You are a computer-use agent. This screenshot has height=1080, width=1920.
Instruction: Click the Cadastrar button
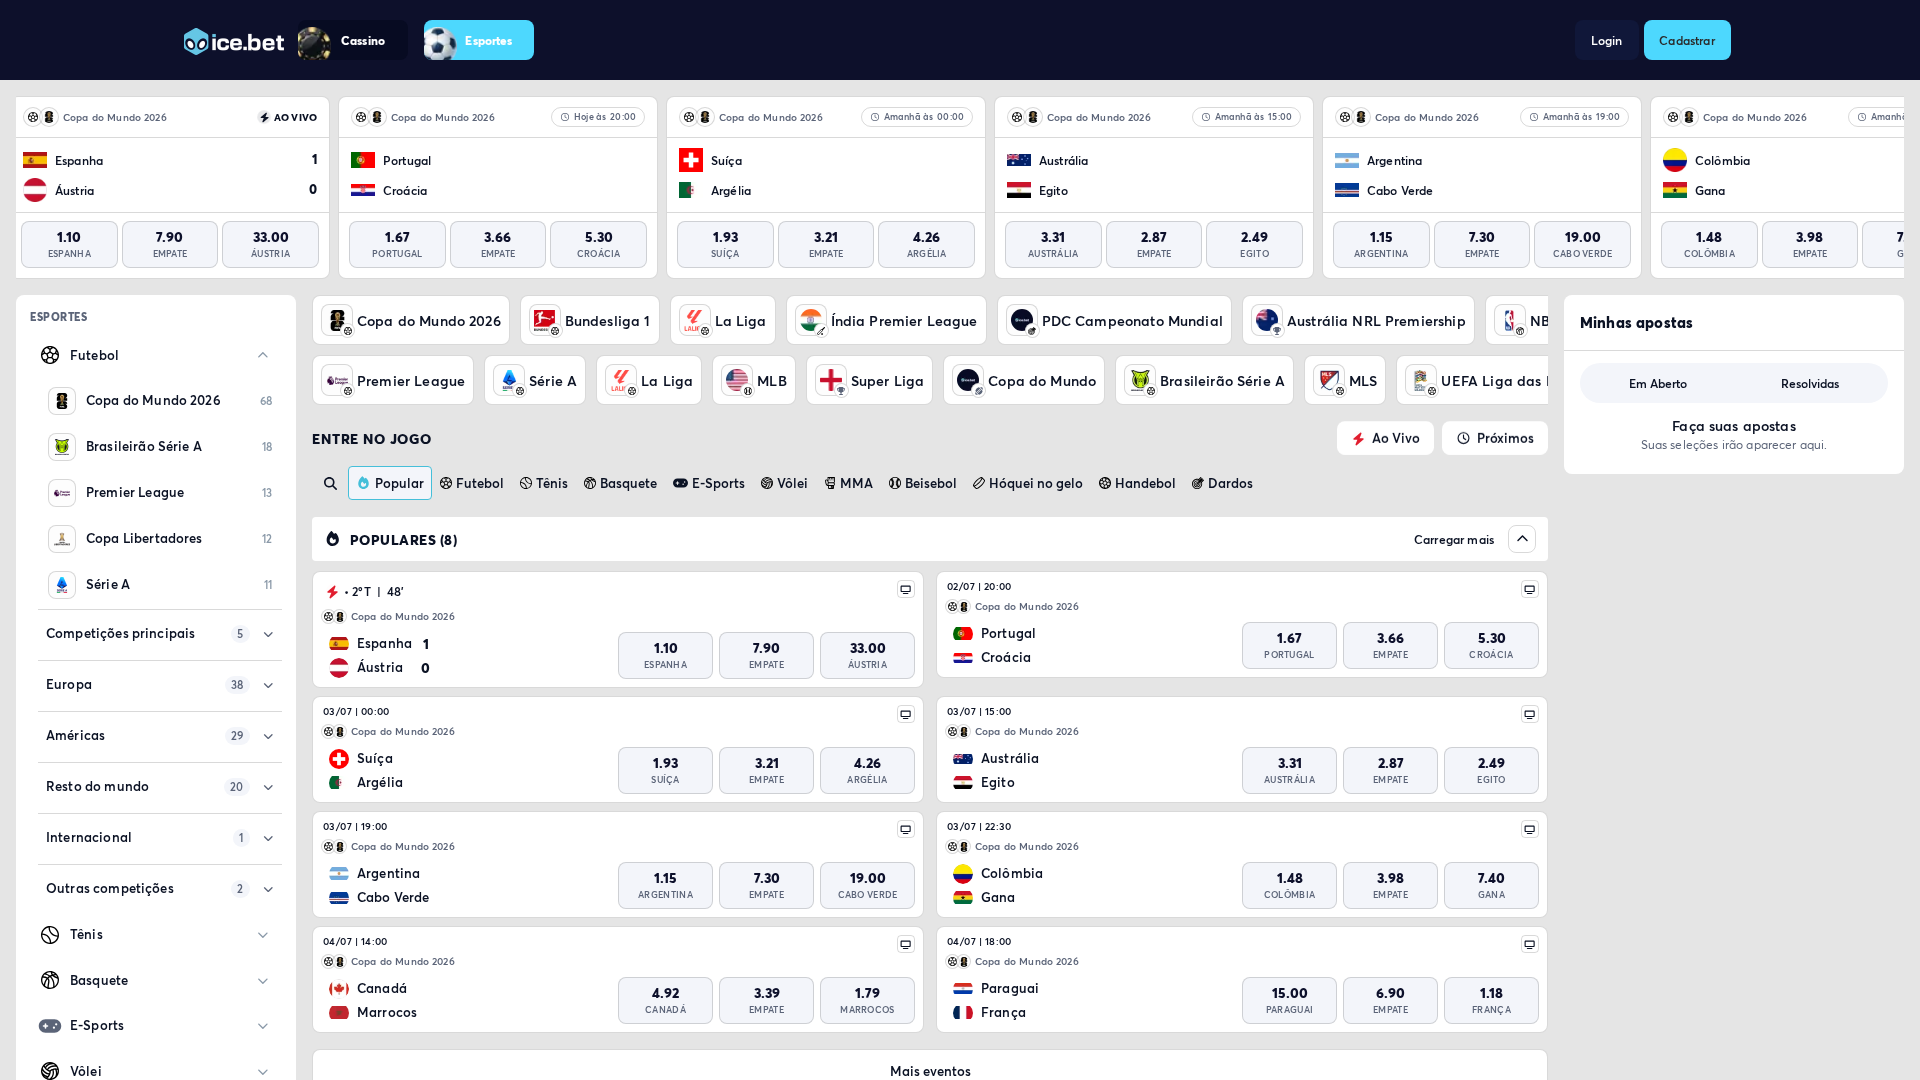[x=1687, y=40]
